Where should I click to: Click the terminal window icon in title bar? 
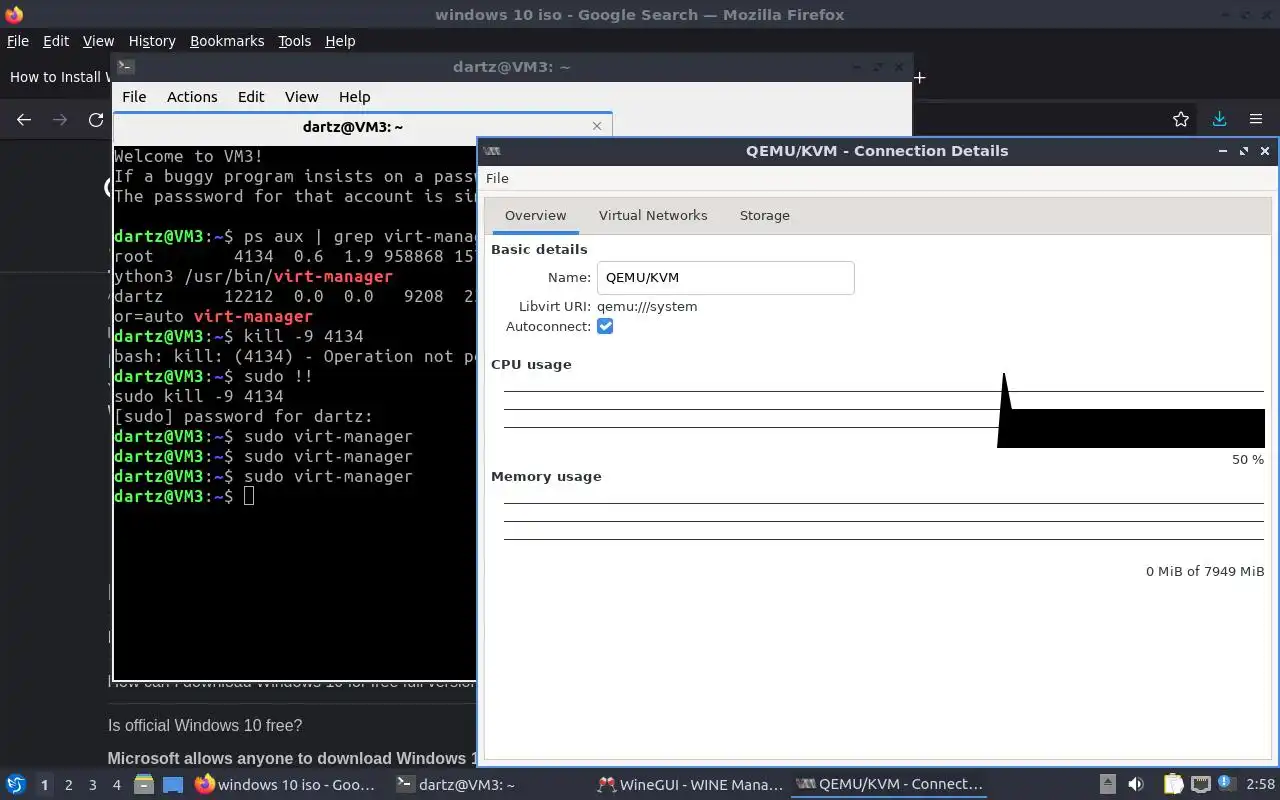click(x=125, y=67)
